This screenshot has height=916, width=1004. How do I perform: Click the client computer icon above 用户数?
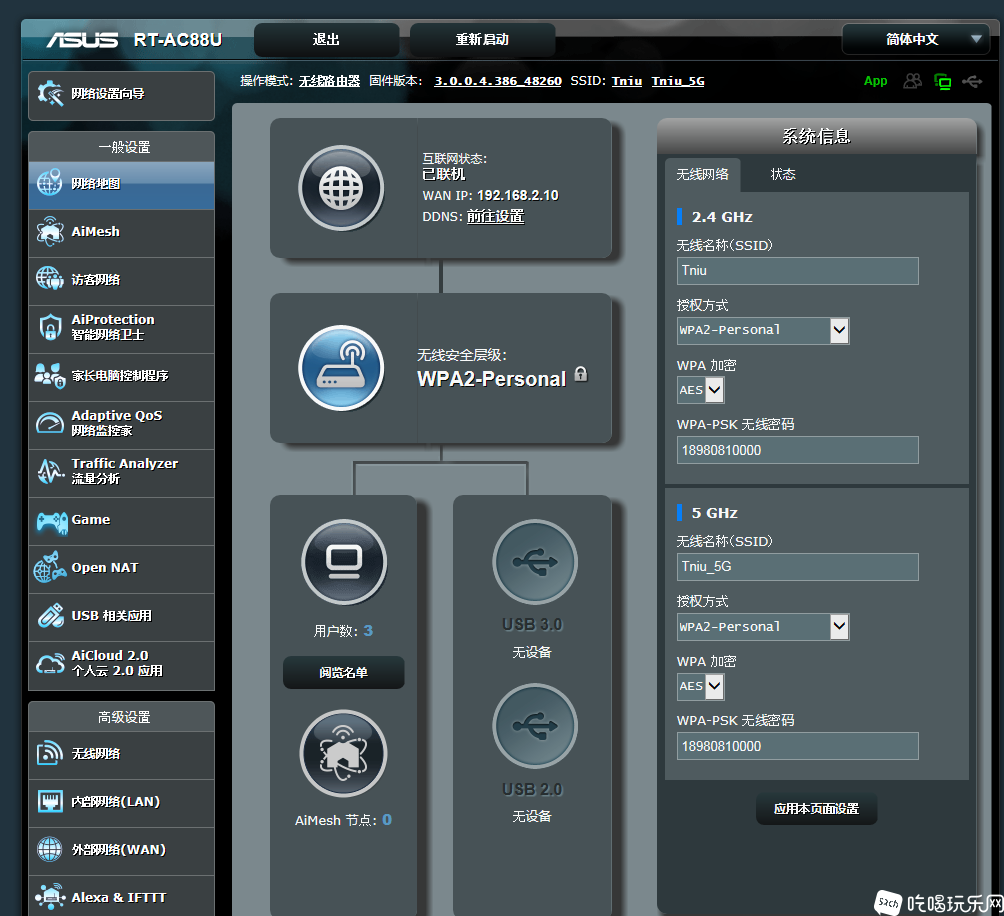point(344,562)
